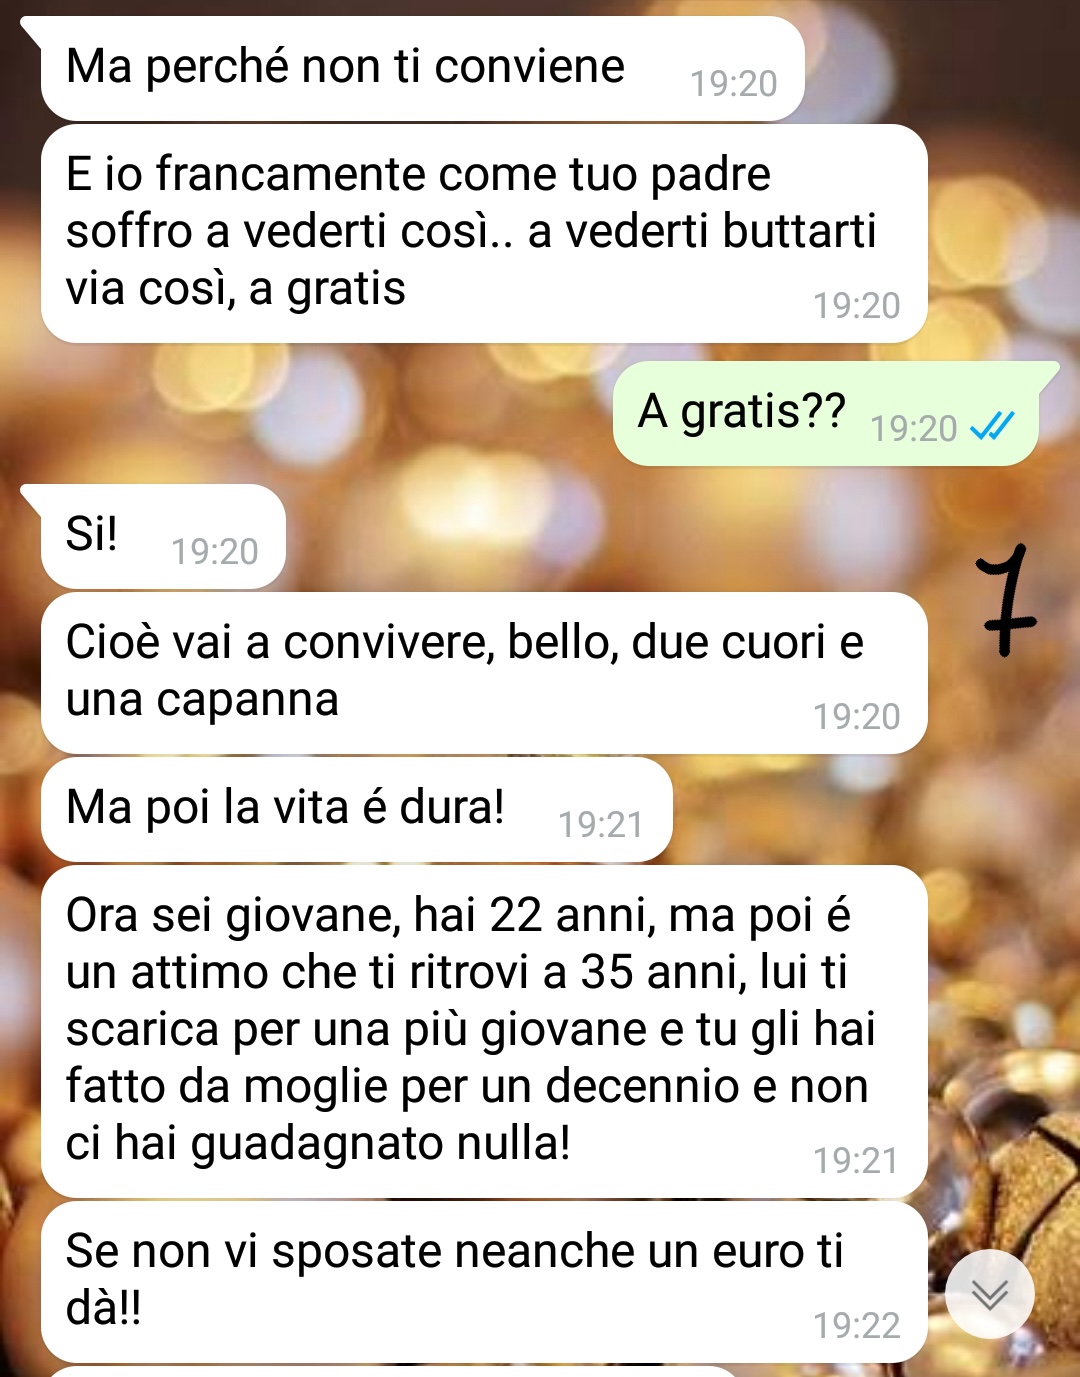The height and width of the screenshot is (1377, 1080).
Task: Tap the message starting "E io francamente"
Action: tap(484, 233)
